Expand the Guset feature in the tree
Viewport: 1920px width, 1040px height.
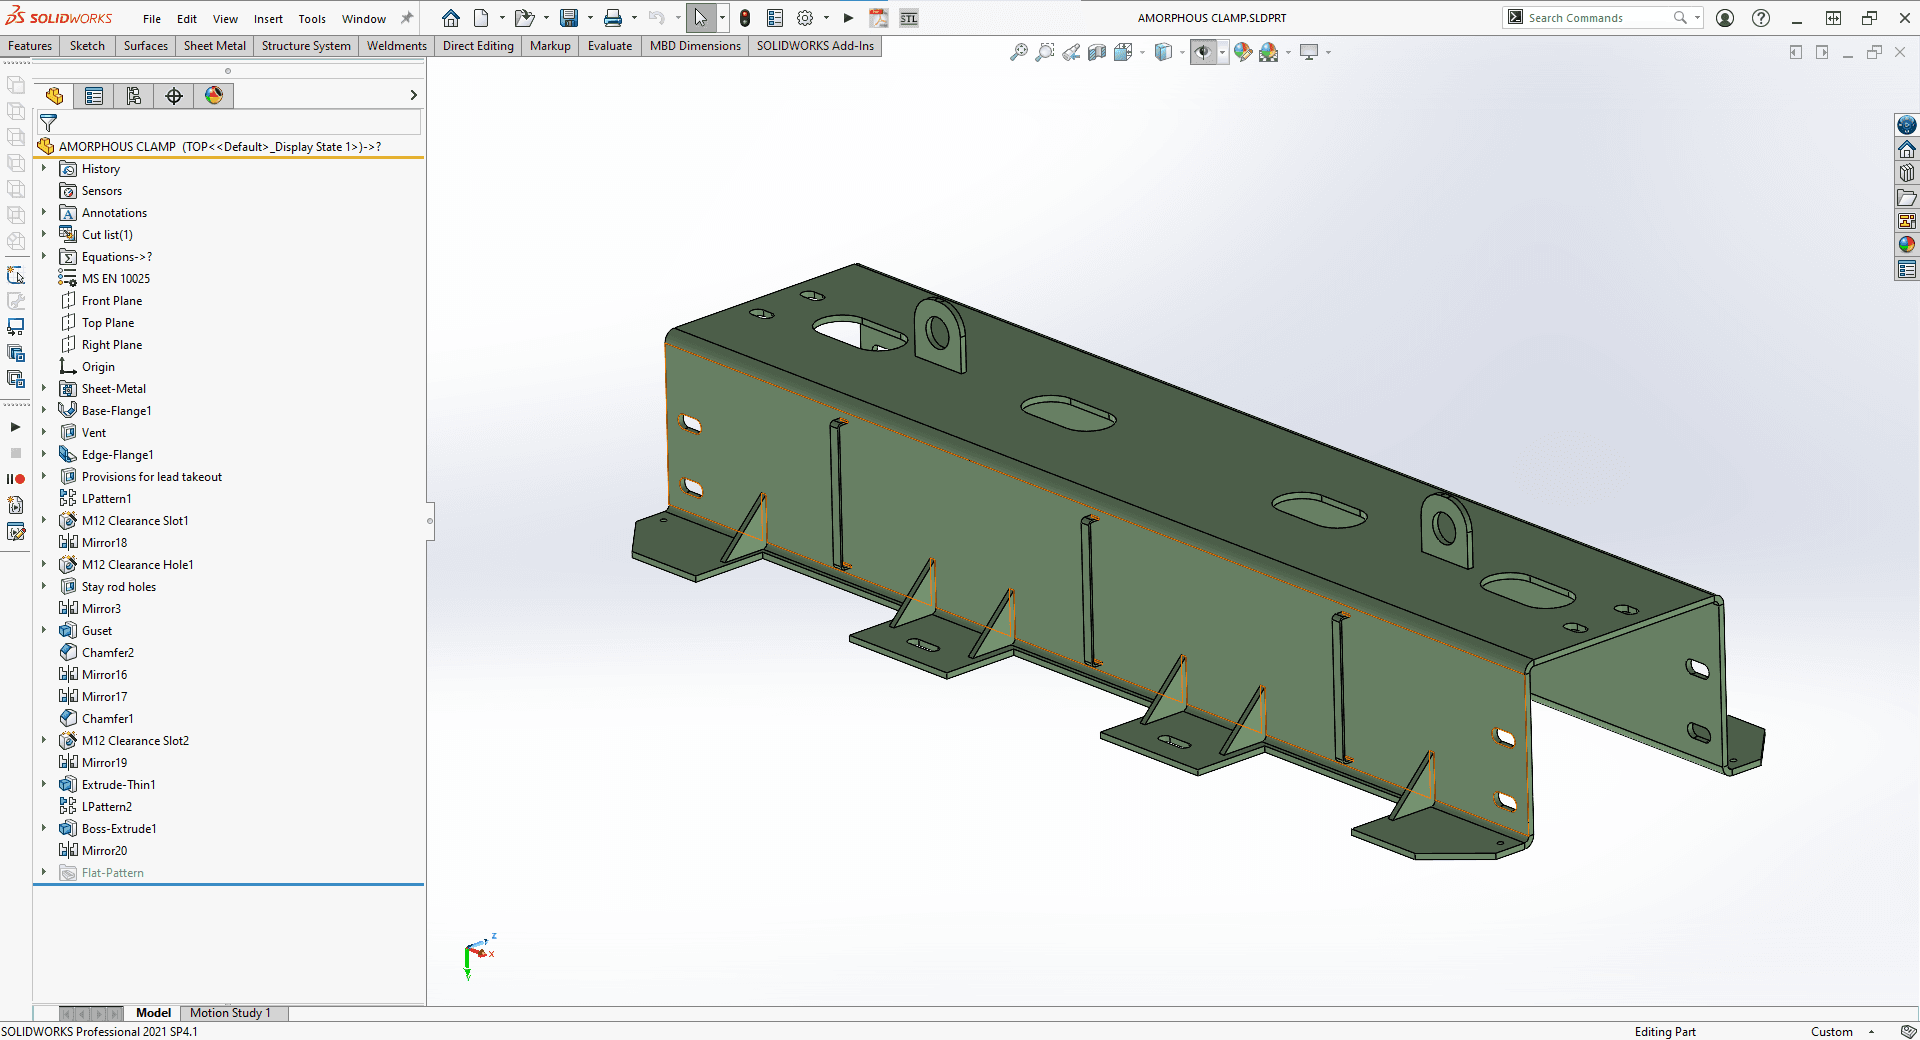click(43, 630)
